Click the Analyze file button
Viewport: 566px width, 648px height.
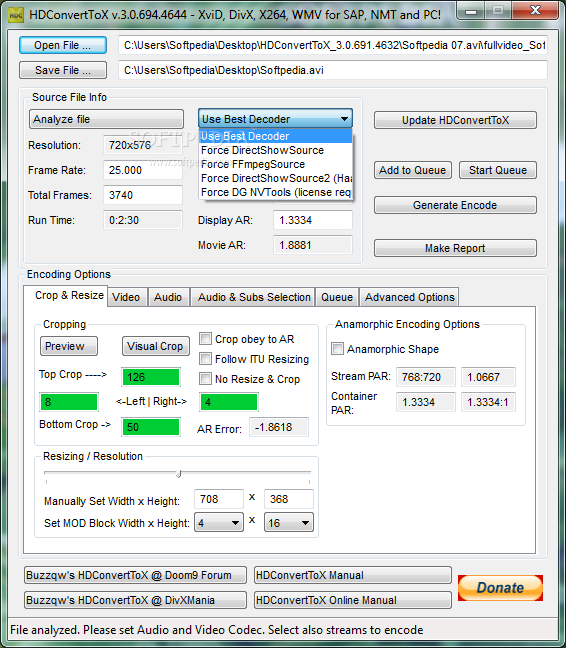[x=107, y=119]
